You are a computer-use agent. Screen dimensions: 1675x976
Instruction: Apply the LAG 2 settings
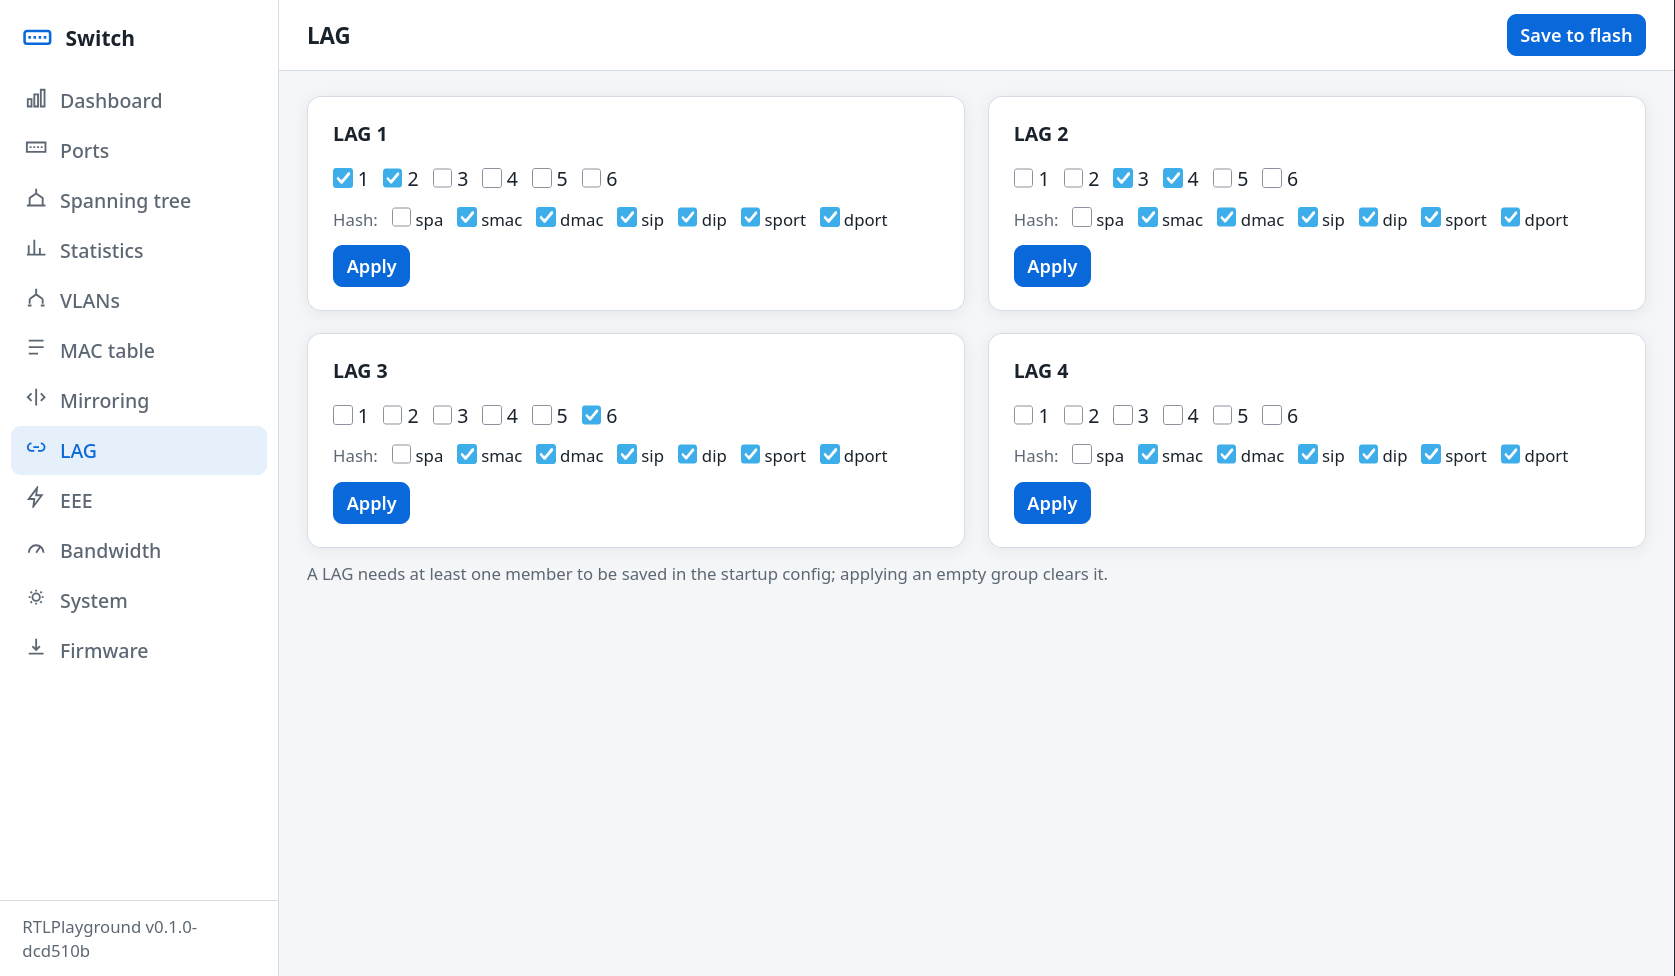1052,266
